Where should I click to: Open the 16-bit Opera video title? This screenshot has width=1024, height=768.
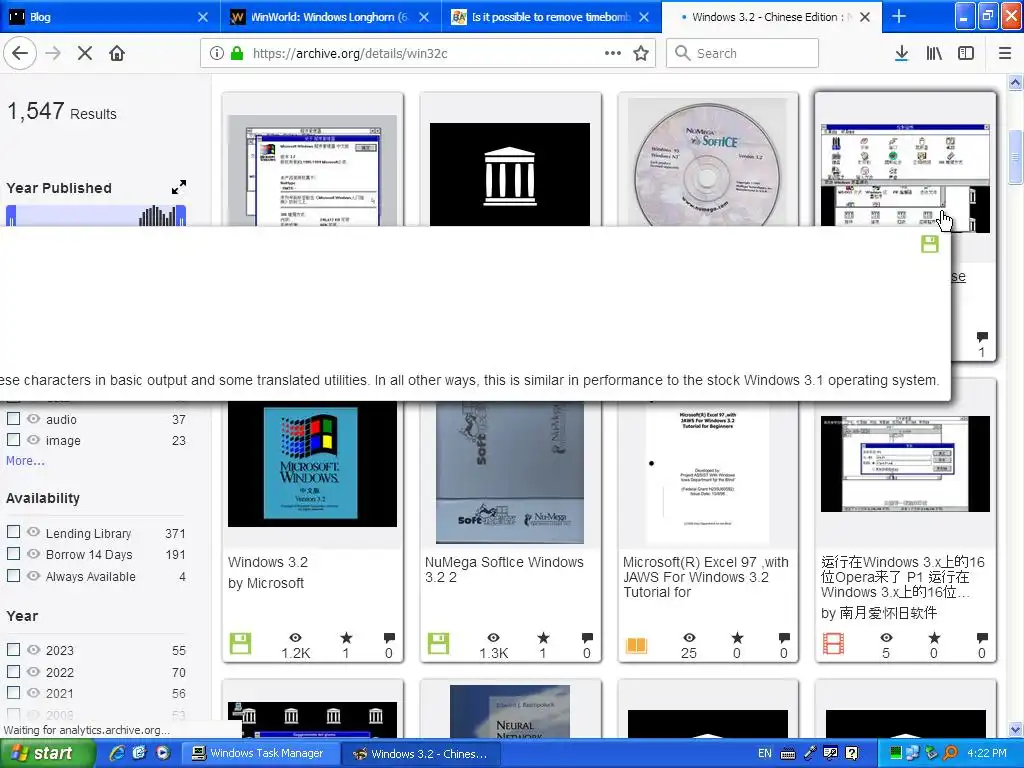click(x=903, y=577)
